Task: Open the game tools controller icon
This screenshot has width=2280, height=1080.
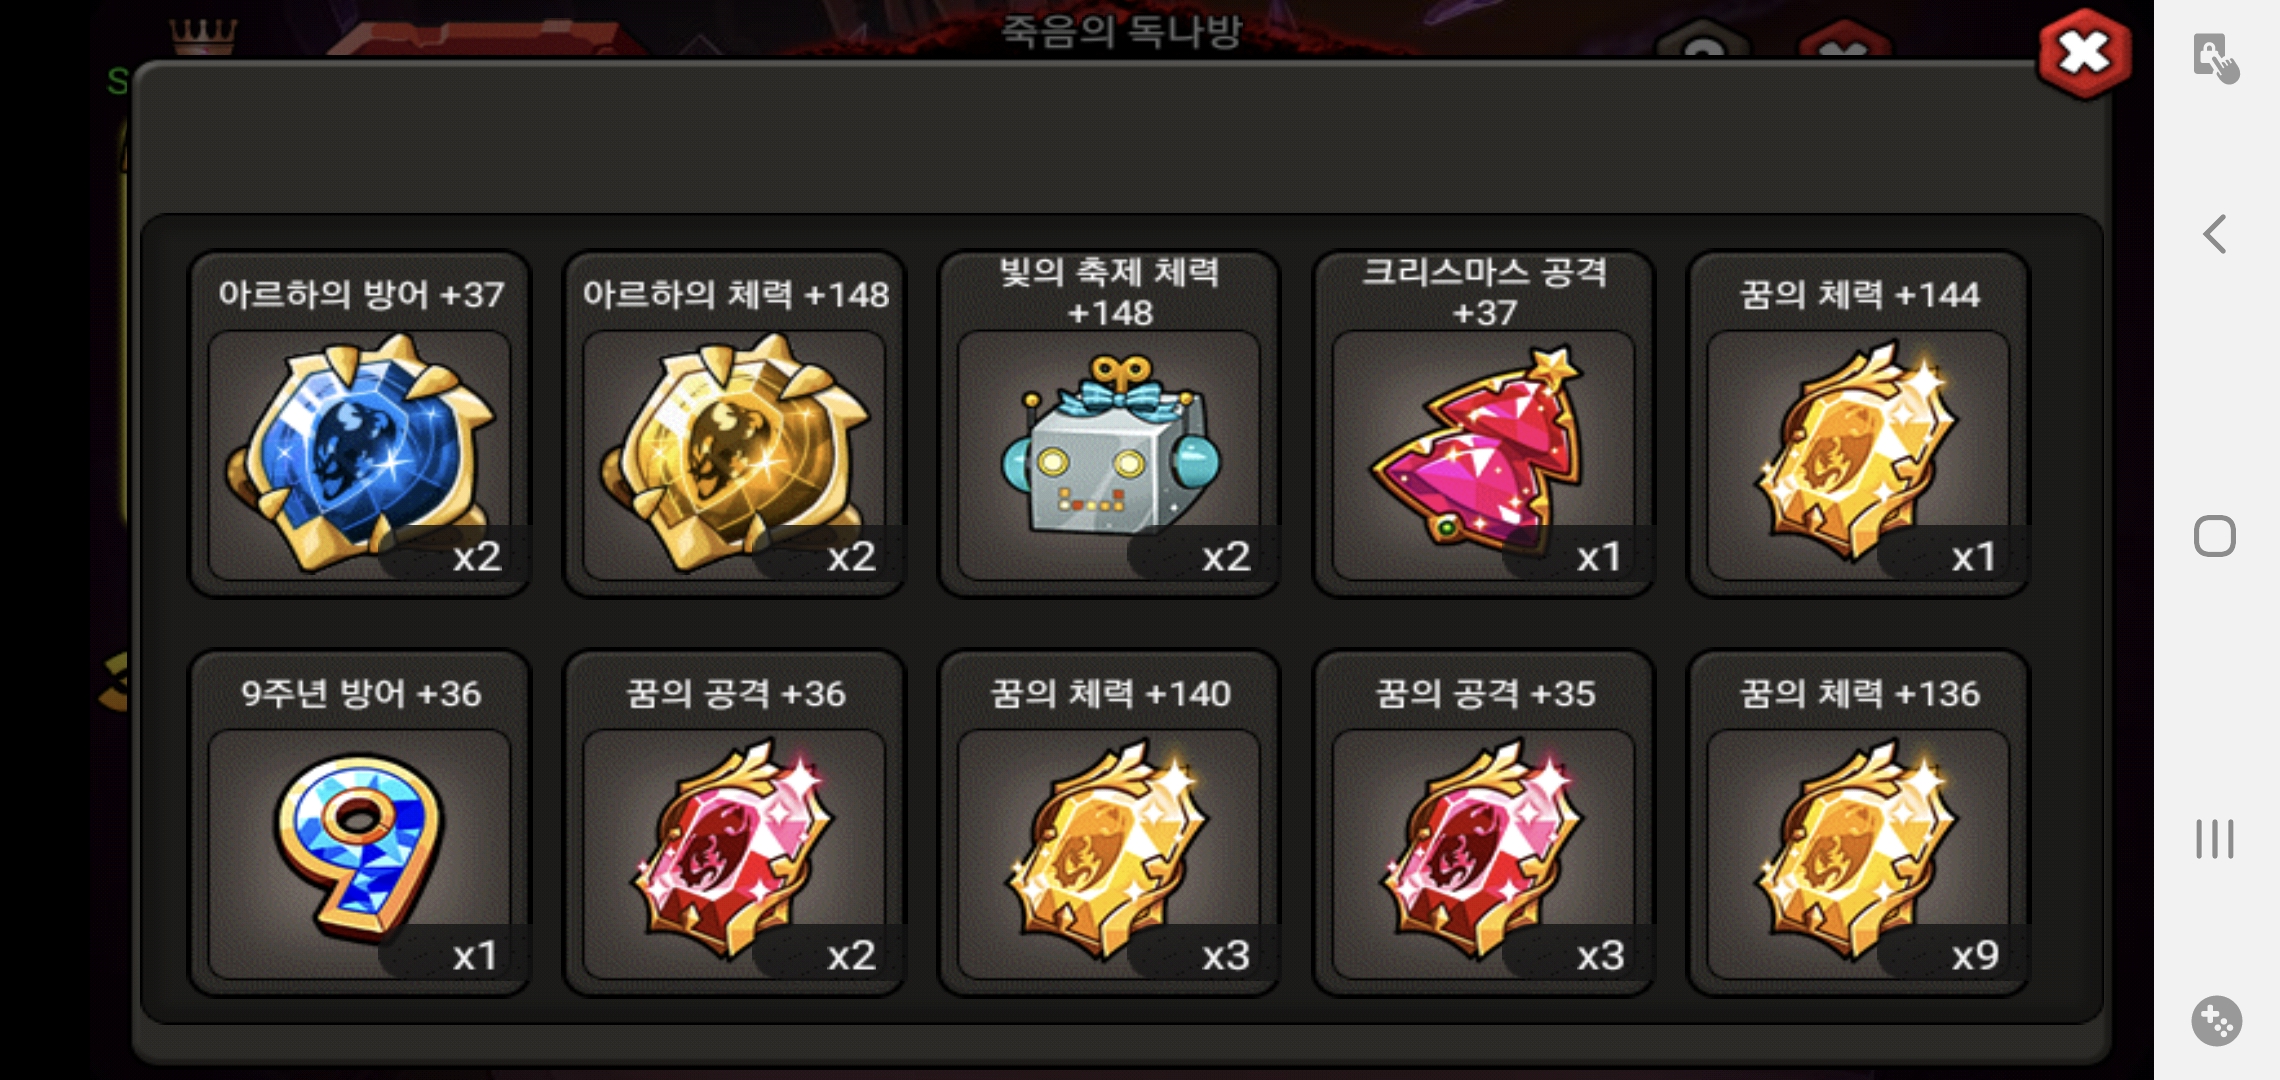Action: pos(2216,1021)
